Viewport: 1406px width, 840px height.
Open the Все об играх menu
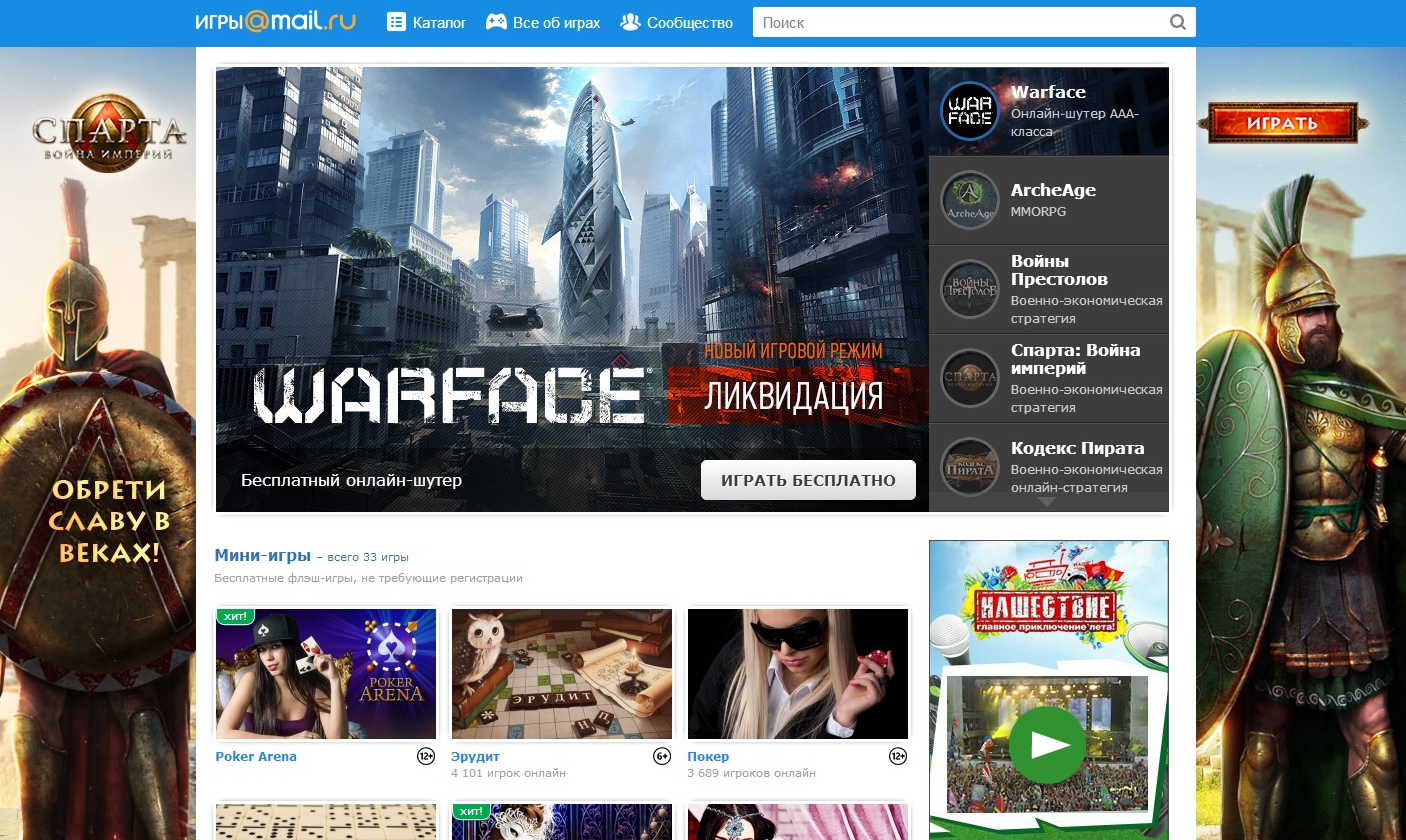click(x=543, y=22)
